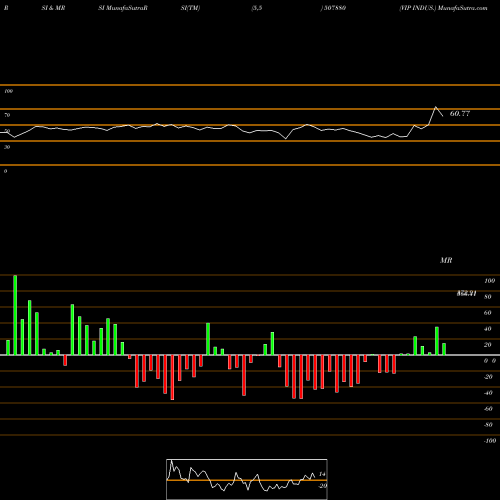Viewport: 500px width, 500px height.
Task: Click the "MR" panel title label
Action: 446,260
